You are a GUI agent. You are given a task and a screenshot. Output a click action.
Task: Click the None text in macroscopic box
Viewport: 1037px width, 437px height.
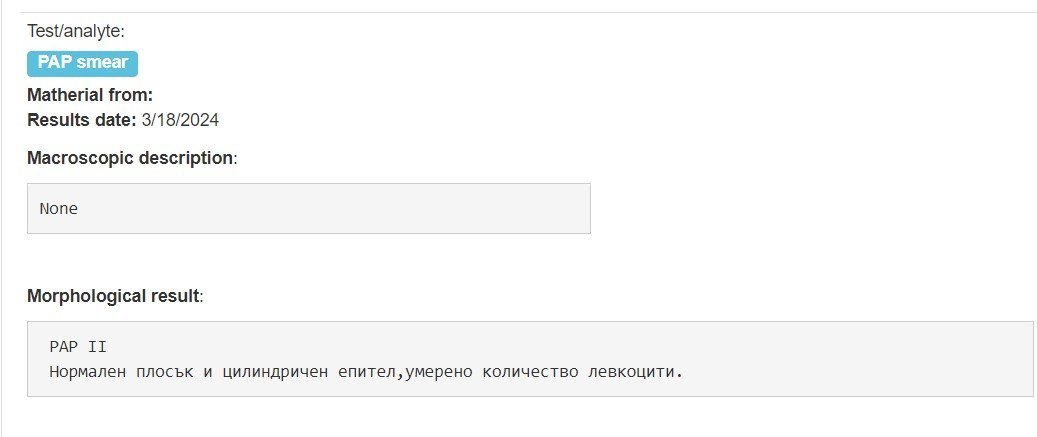(59, 209)
